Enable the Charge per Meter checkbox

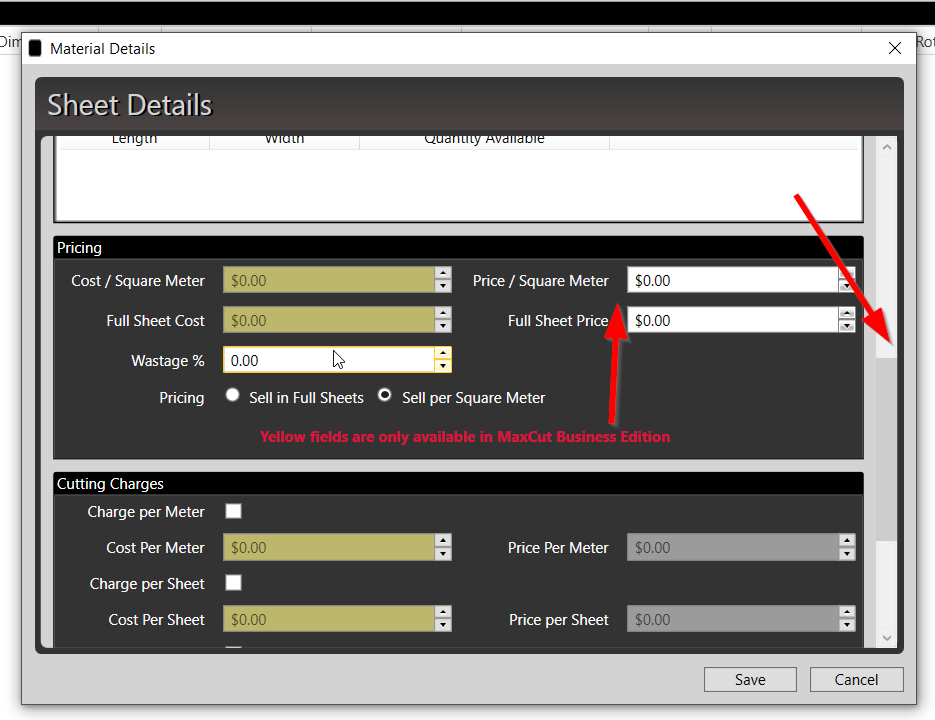point(233,512)
